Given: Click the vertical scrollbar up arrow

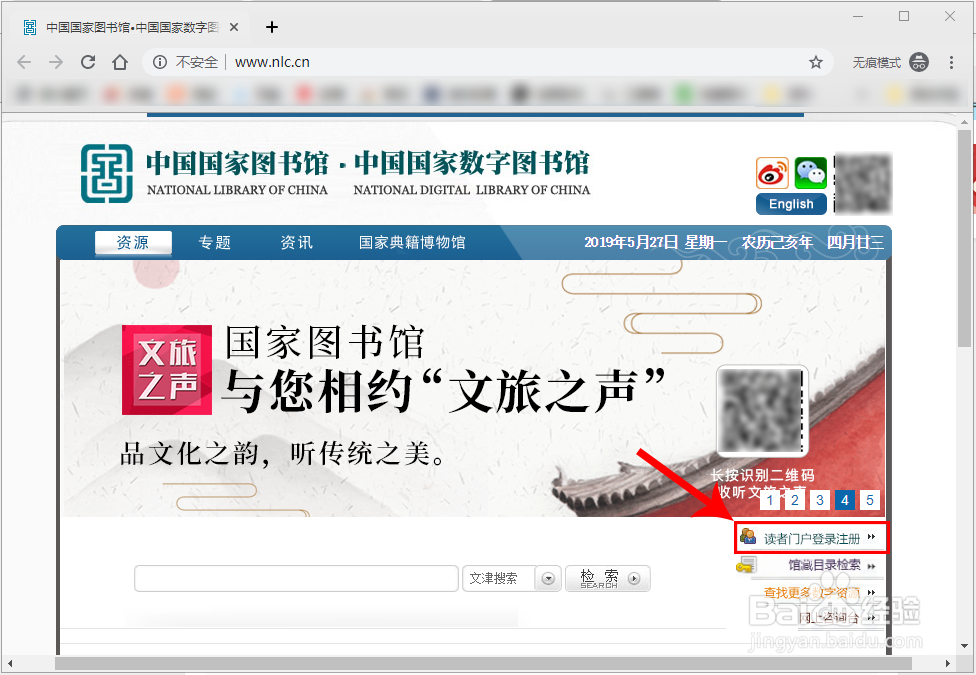Looking at the screenshot, I should click(965, 122).
